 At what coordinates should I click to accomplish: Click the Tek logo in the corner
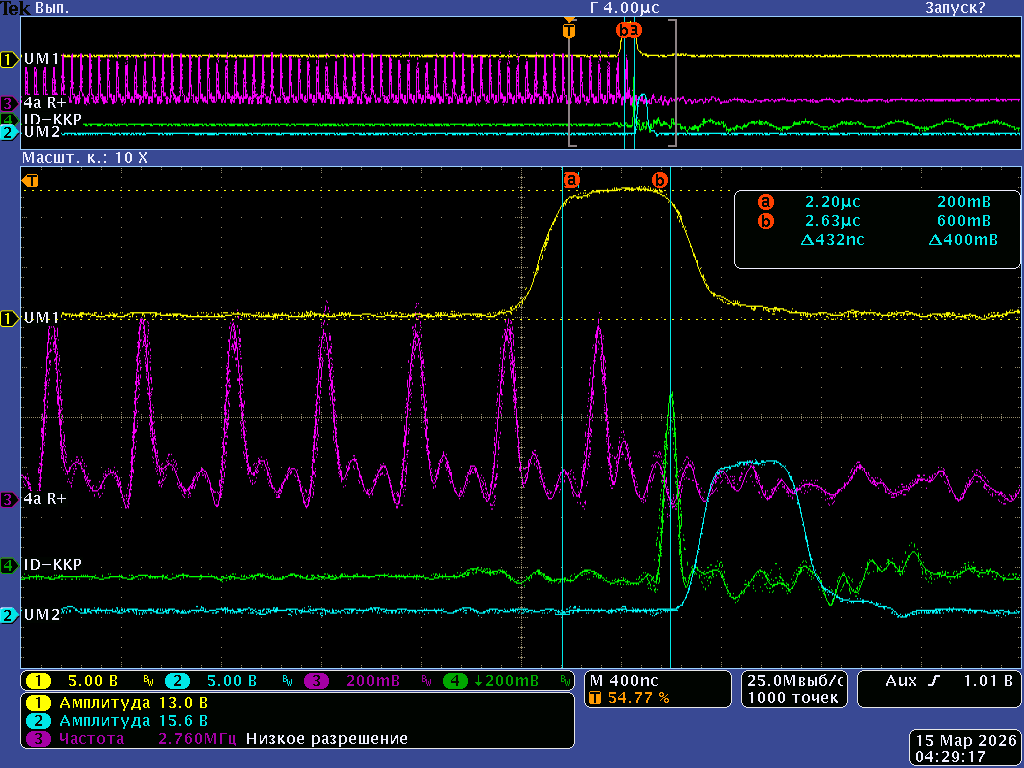point(15,8)
